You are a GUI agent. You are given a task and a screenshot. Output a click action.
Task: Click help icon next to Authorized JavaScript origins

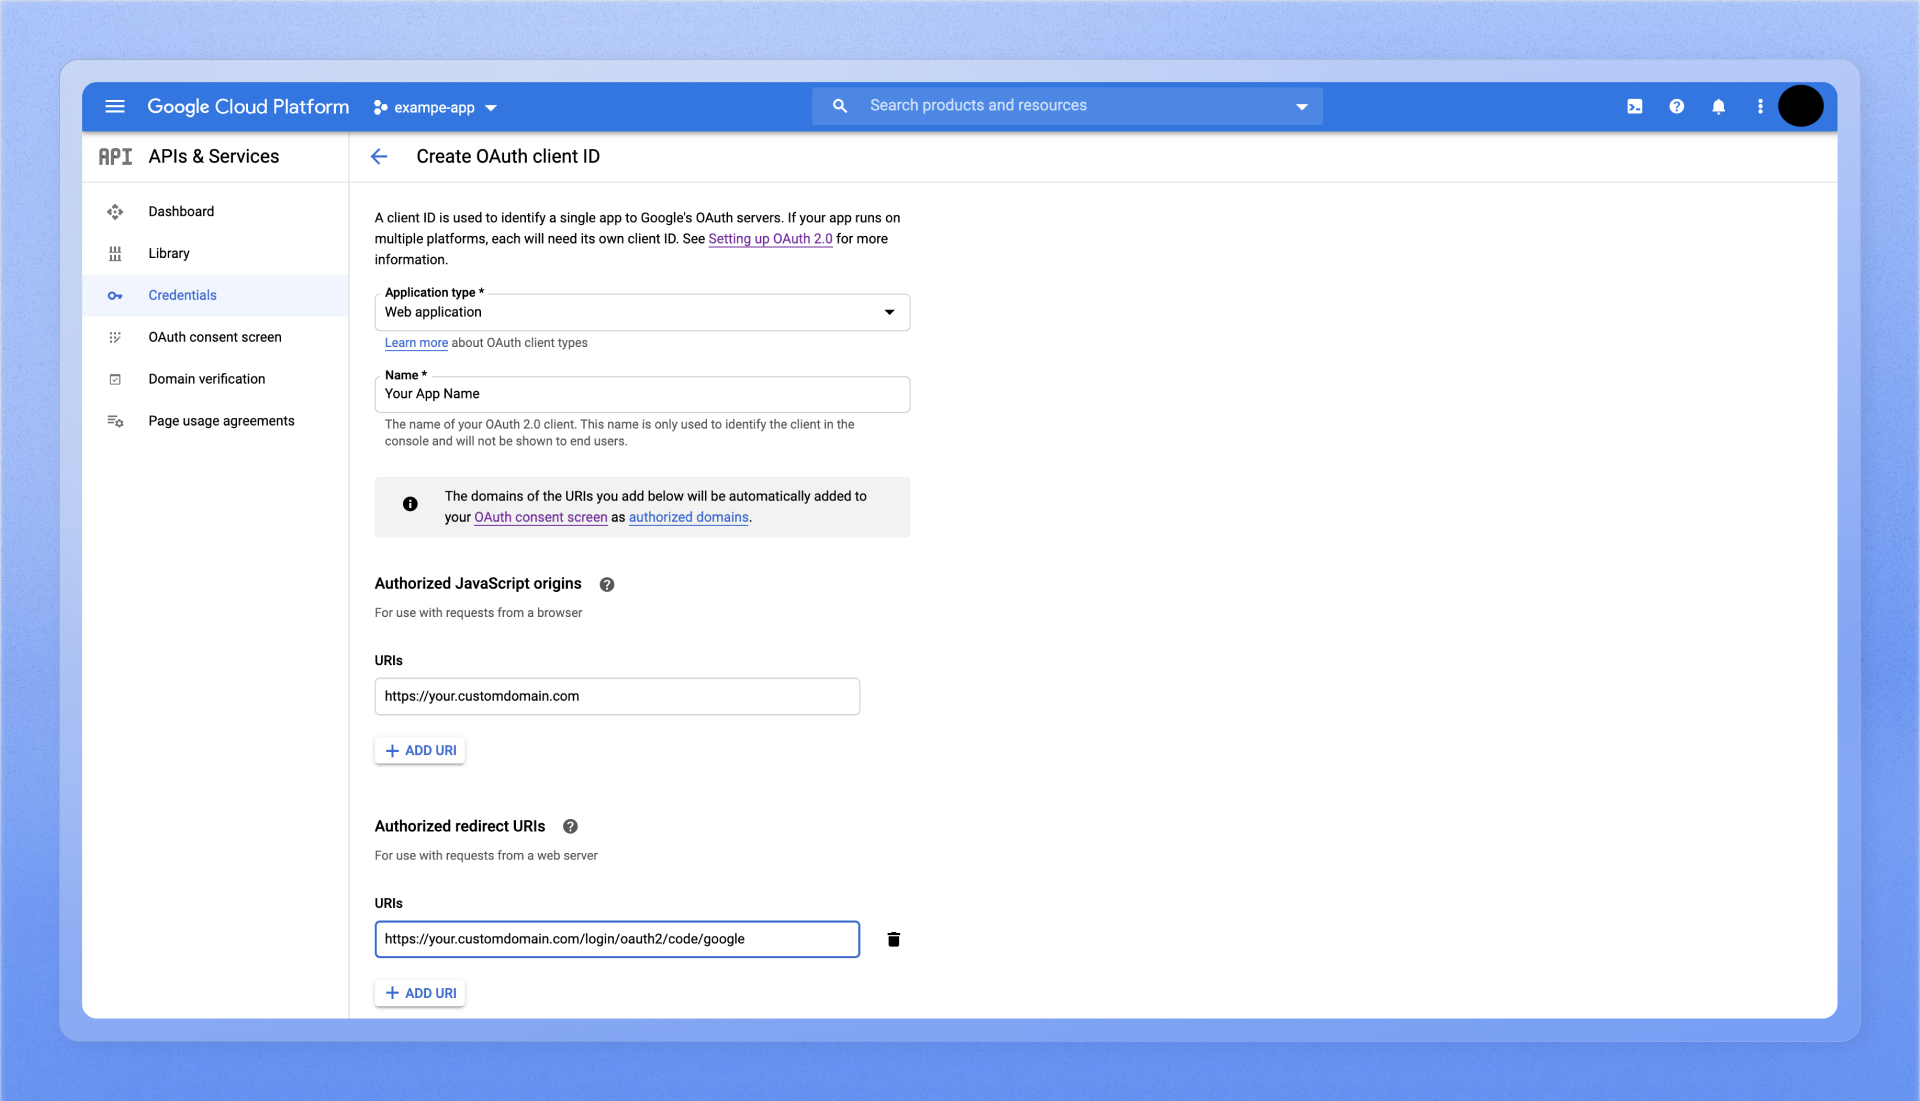[x=606, y=585]
